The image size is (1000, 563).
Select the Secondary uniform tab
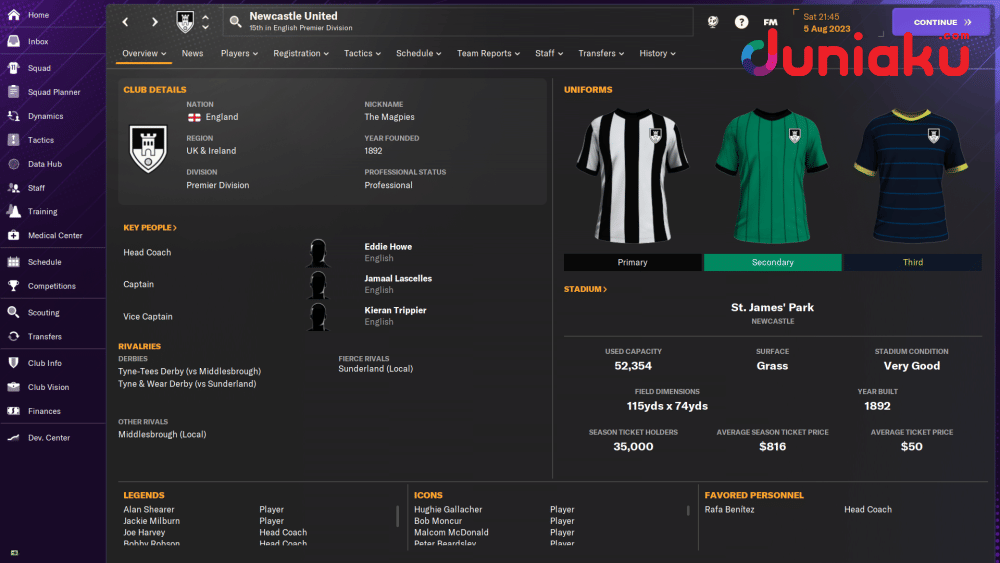(772, 262)
